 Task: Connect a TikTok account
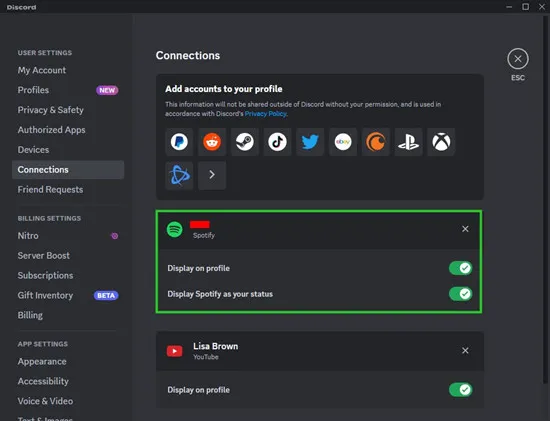[277, 142]
